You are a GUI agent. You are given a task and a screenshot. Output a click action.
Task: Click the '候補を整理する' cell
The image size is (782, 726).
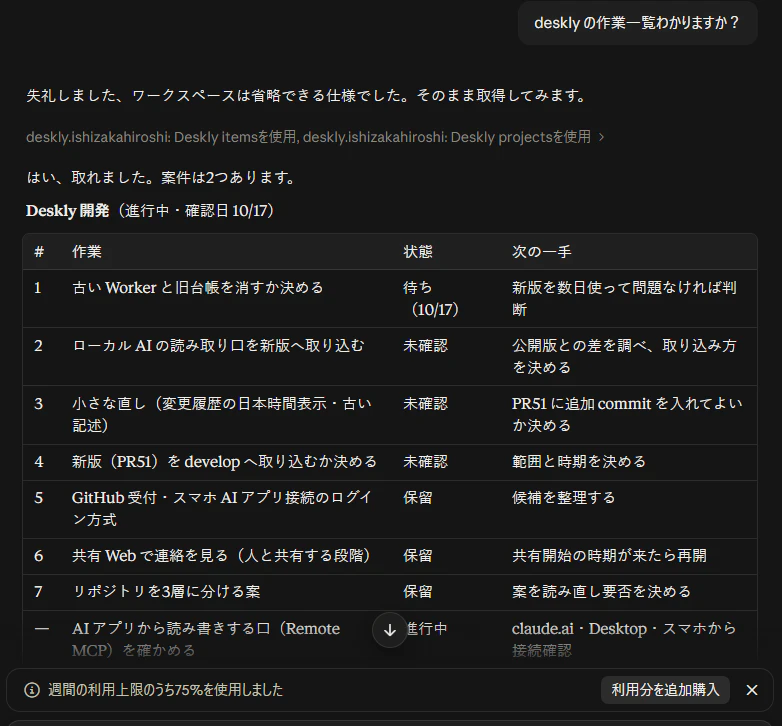coord(564,498)
